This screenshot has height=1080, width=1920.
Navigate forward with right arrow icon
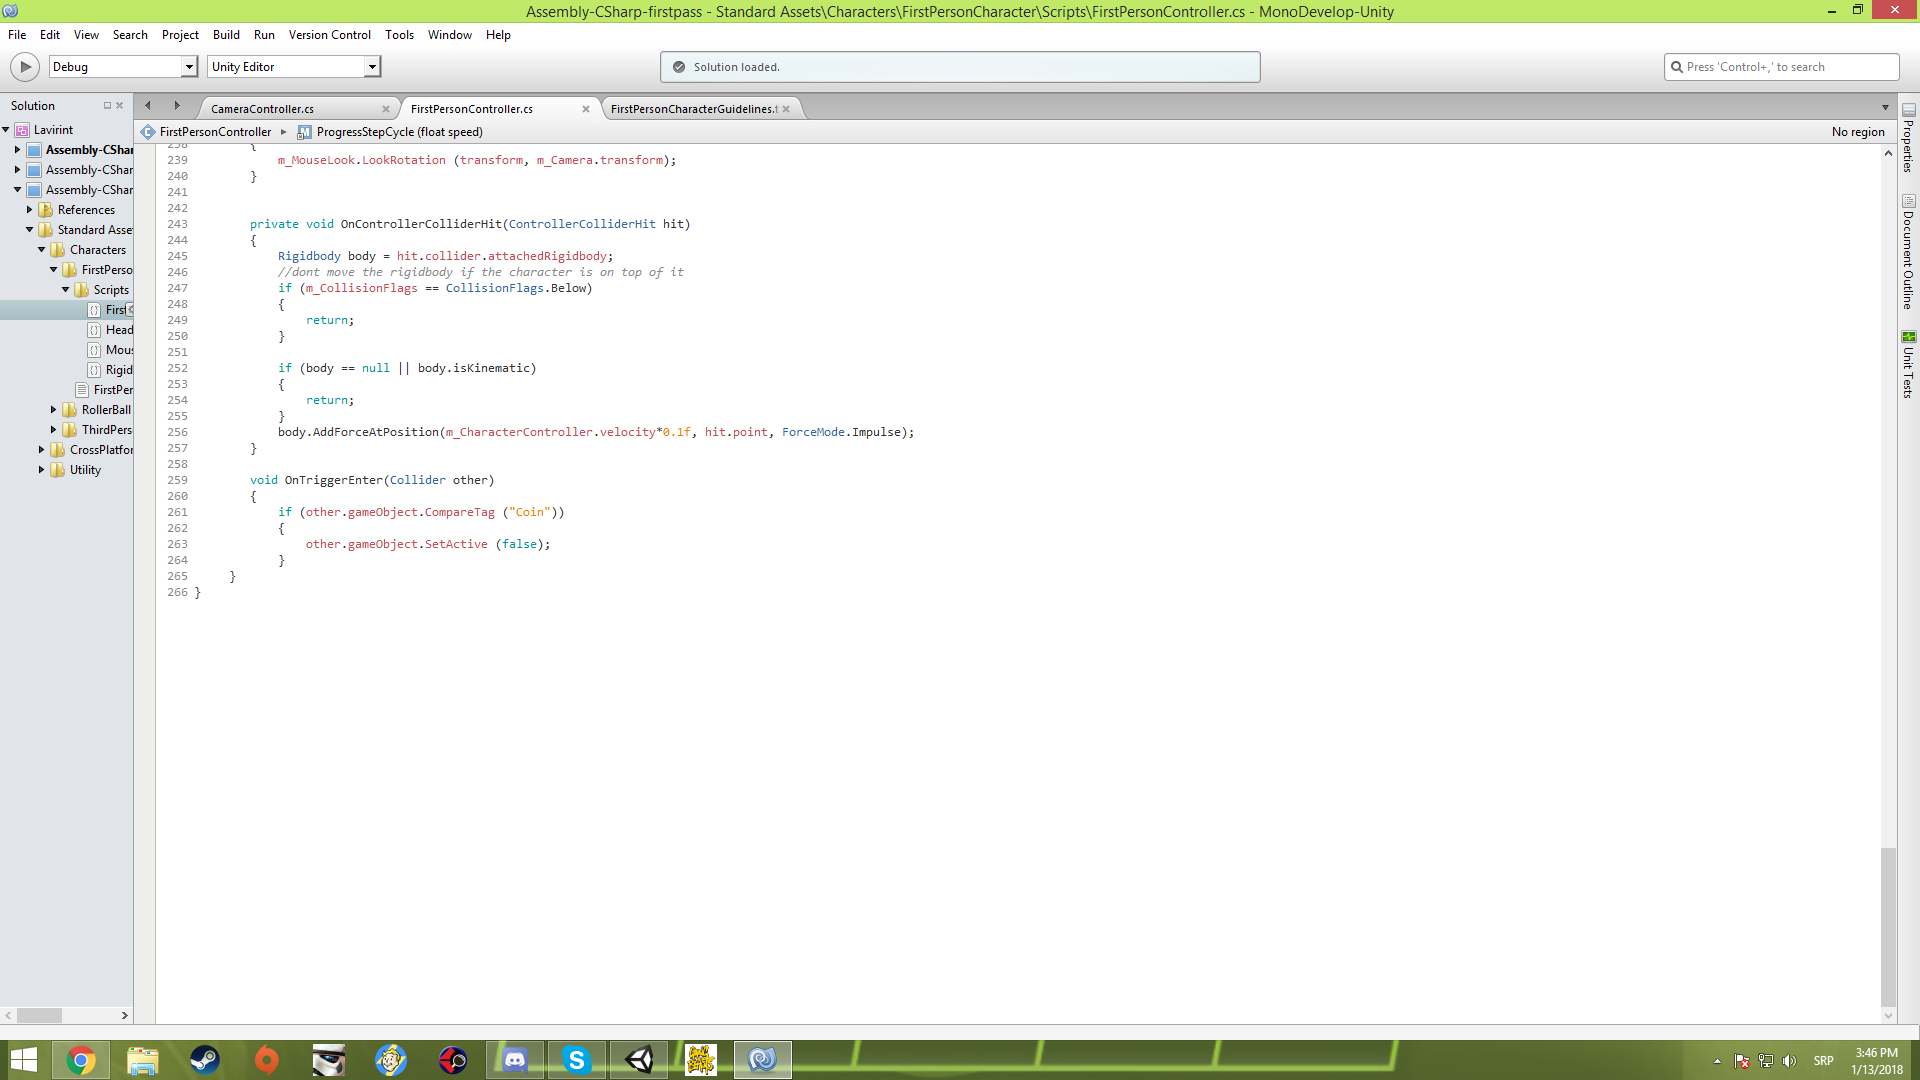(177, 105)
